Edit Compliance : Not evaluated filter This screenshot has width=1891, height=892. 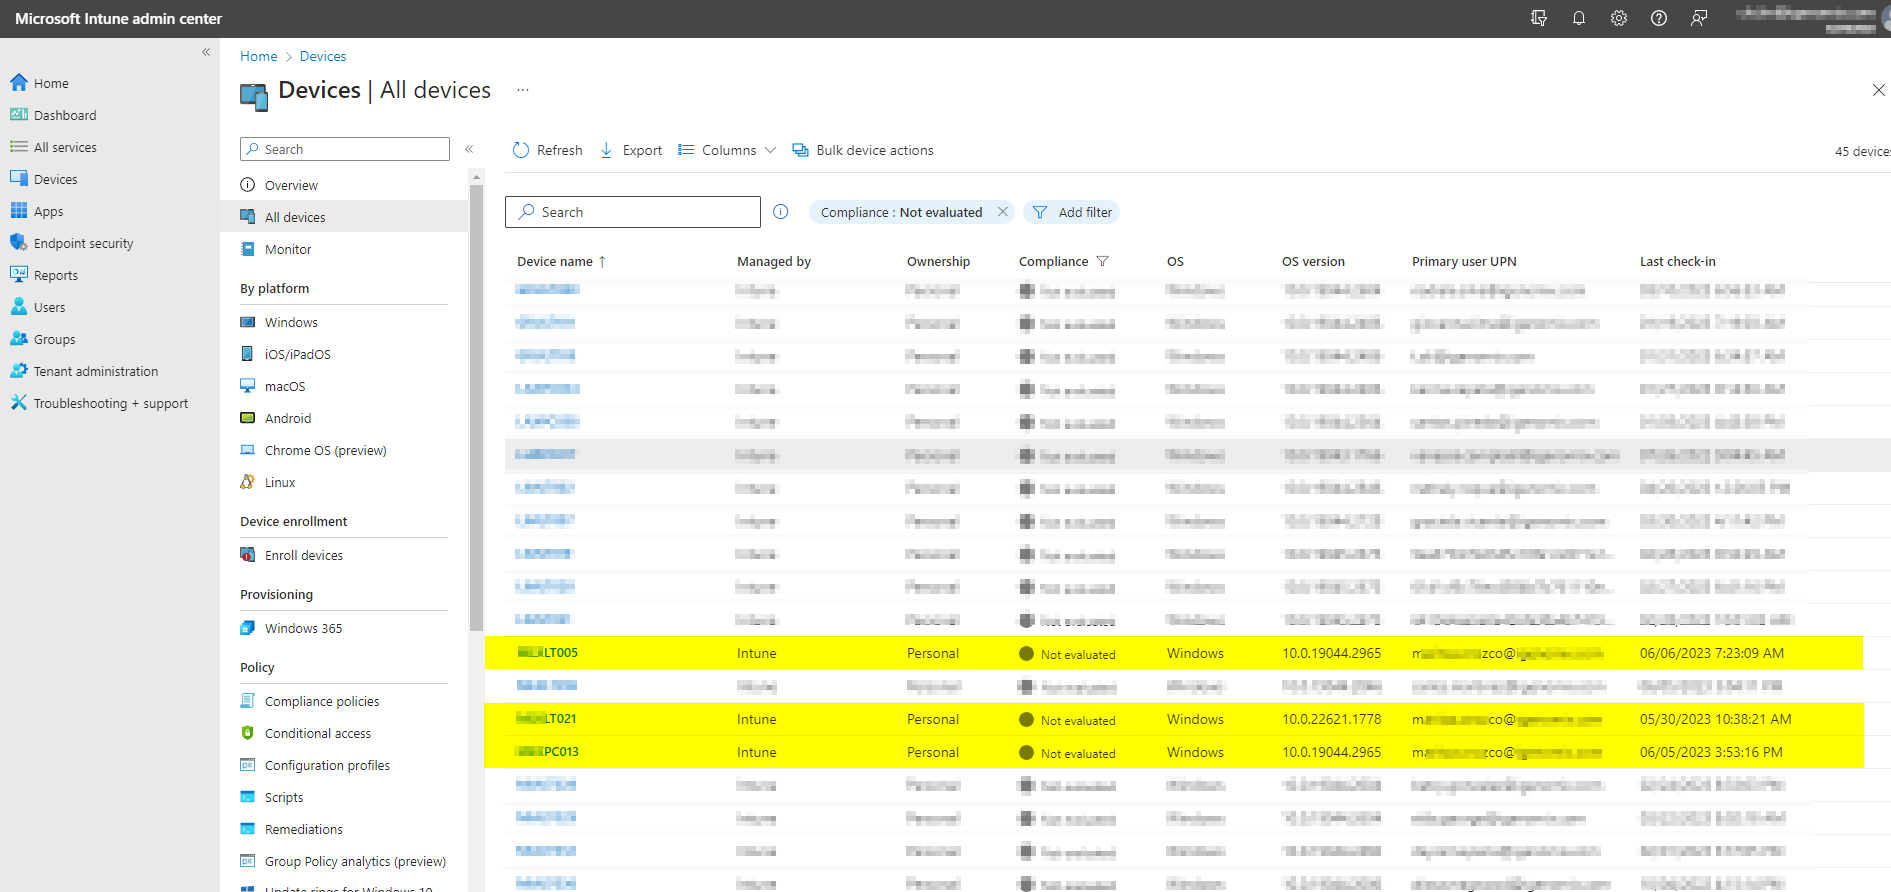click(901, 212)
